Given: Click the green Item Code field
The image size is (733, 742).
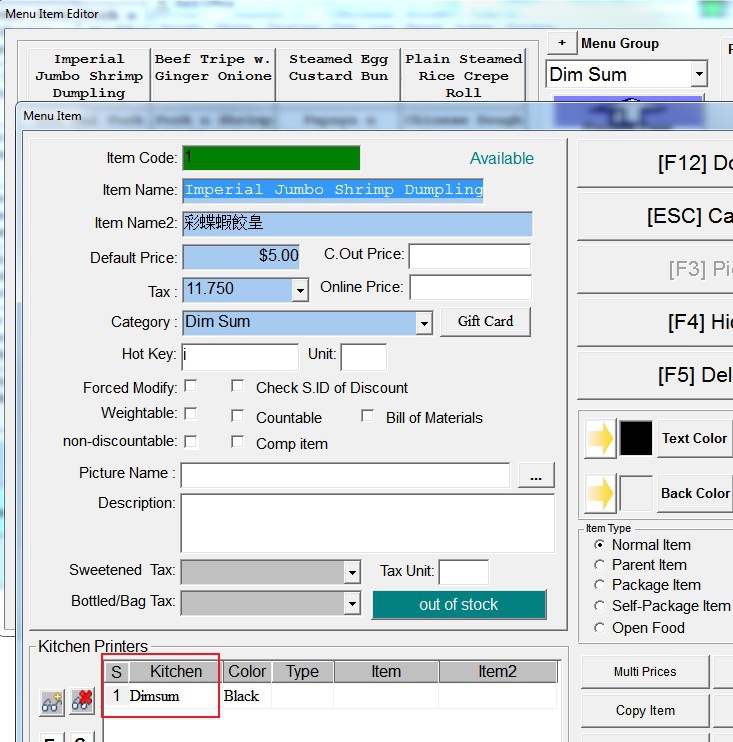Looking at the screenshot, I should coord(271,158).
